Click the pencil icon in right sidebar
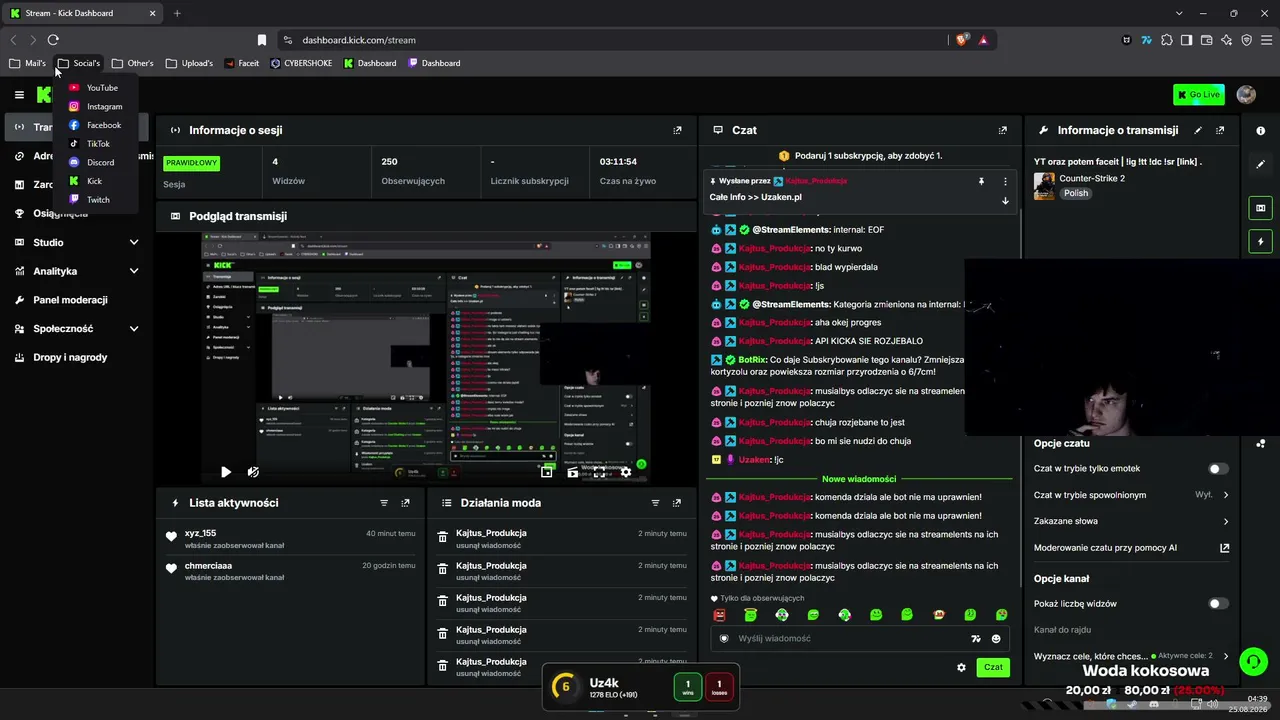The width and height of the screenshot is (1280, 720). click(1260, 164)
